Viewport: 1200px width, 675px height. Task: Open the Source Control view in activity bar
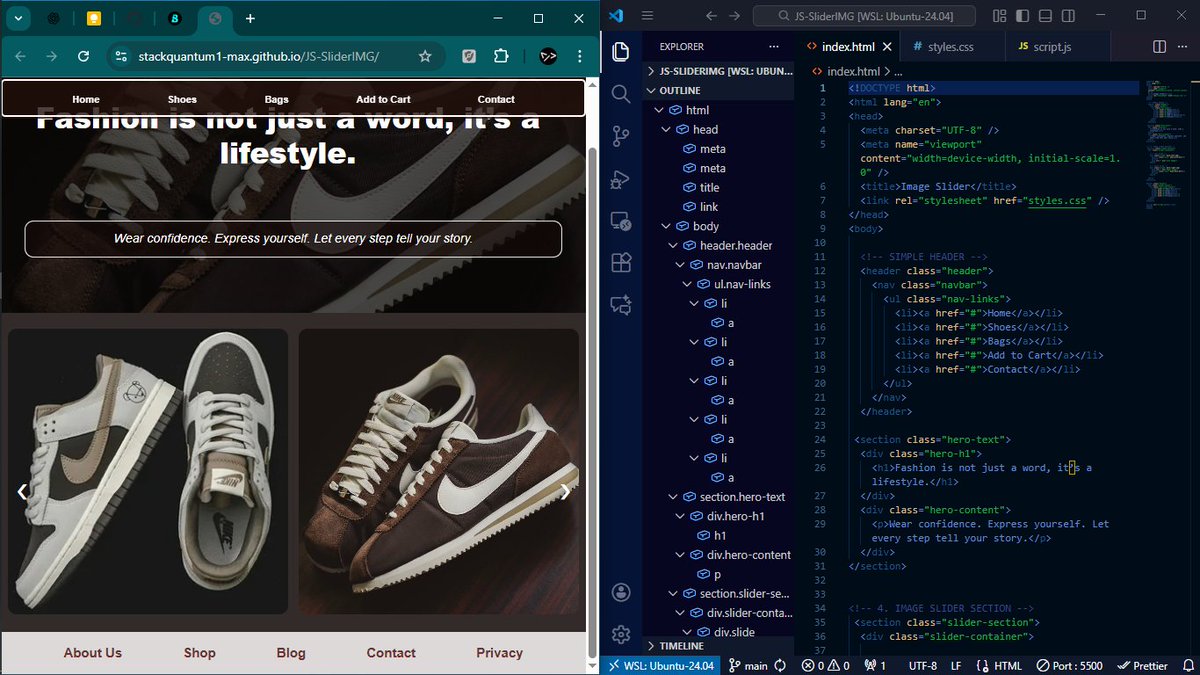(620, 137)
